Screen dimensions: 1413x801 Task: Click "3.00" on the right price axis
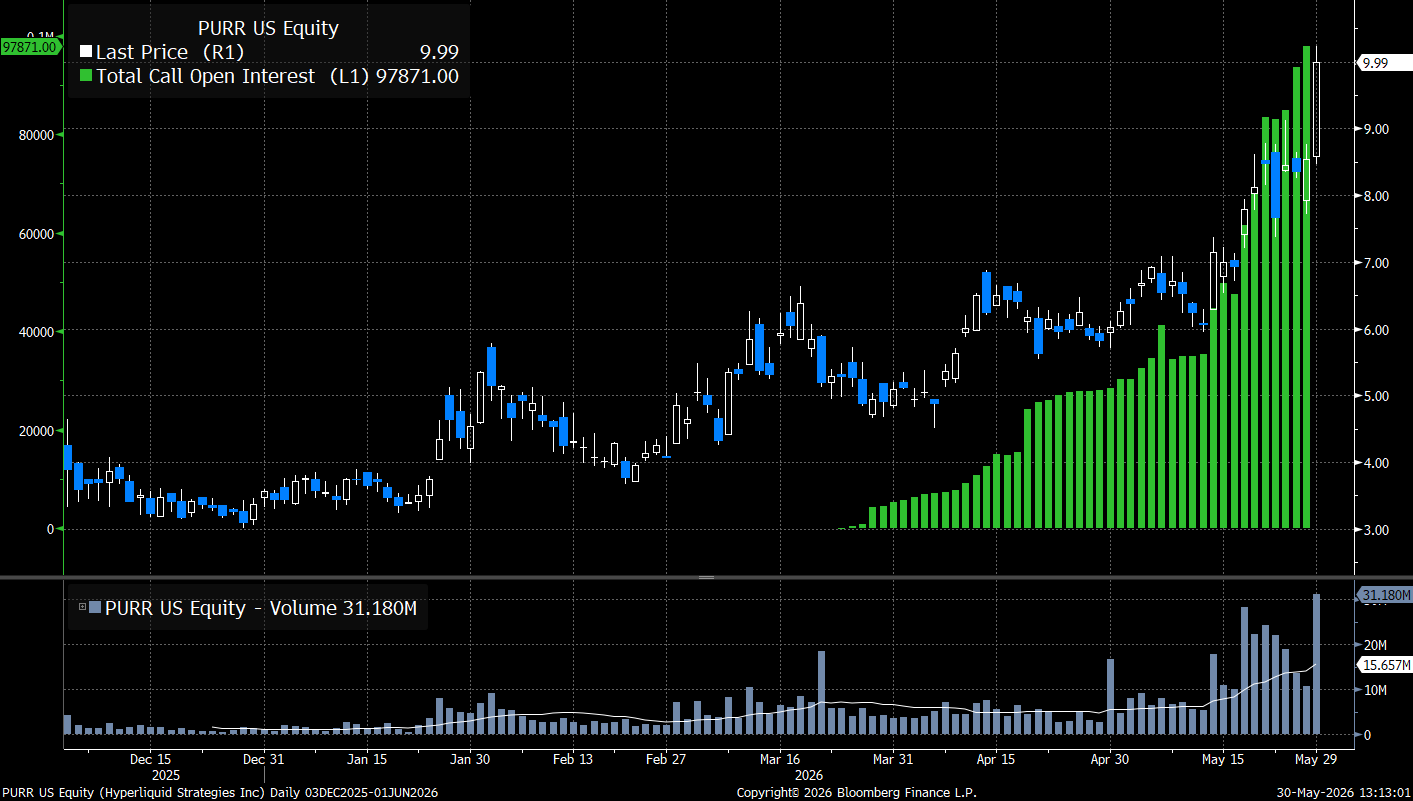click(1375, 530)
